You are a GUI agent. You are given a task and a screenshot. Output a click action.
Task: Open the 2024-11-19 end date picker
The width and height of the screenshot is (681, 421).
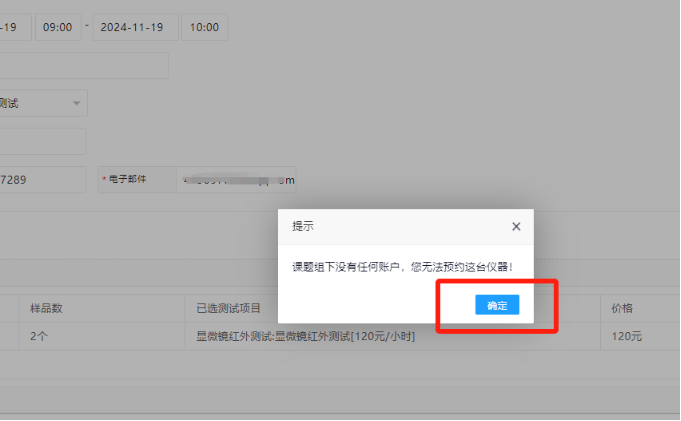(x=135, y=28)
